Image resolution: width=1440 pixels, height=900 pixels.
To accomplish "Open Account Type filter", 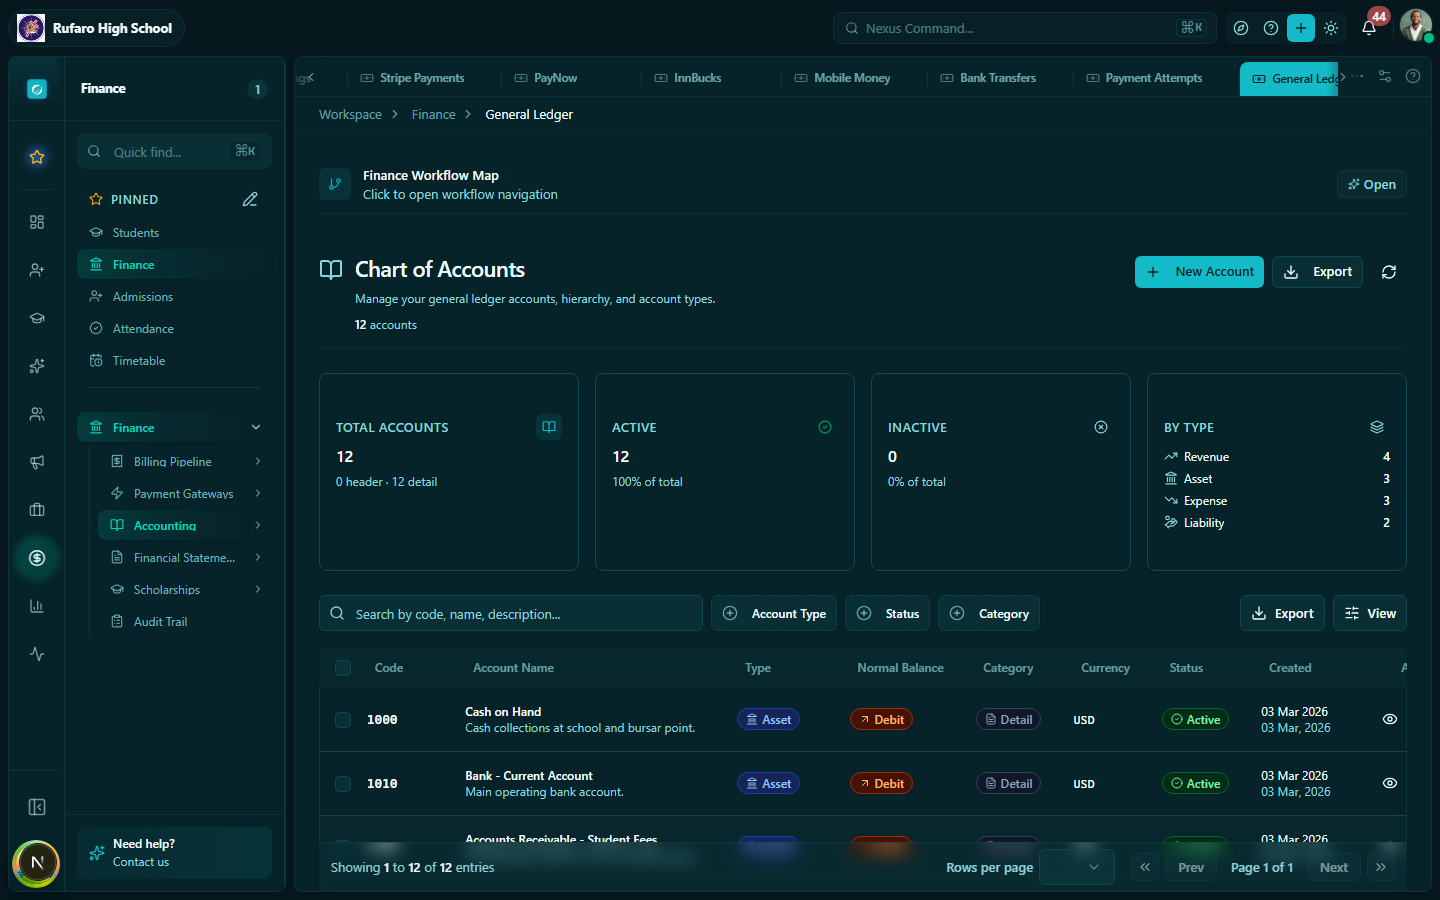I will point(774,613).
